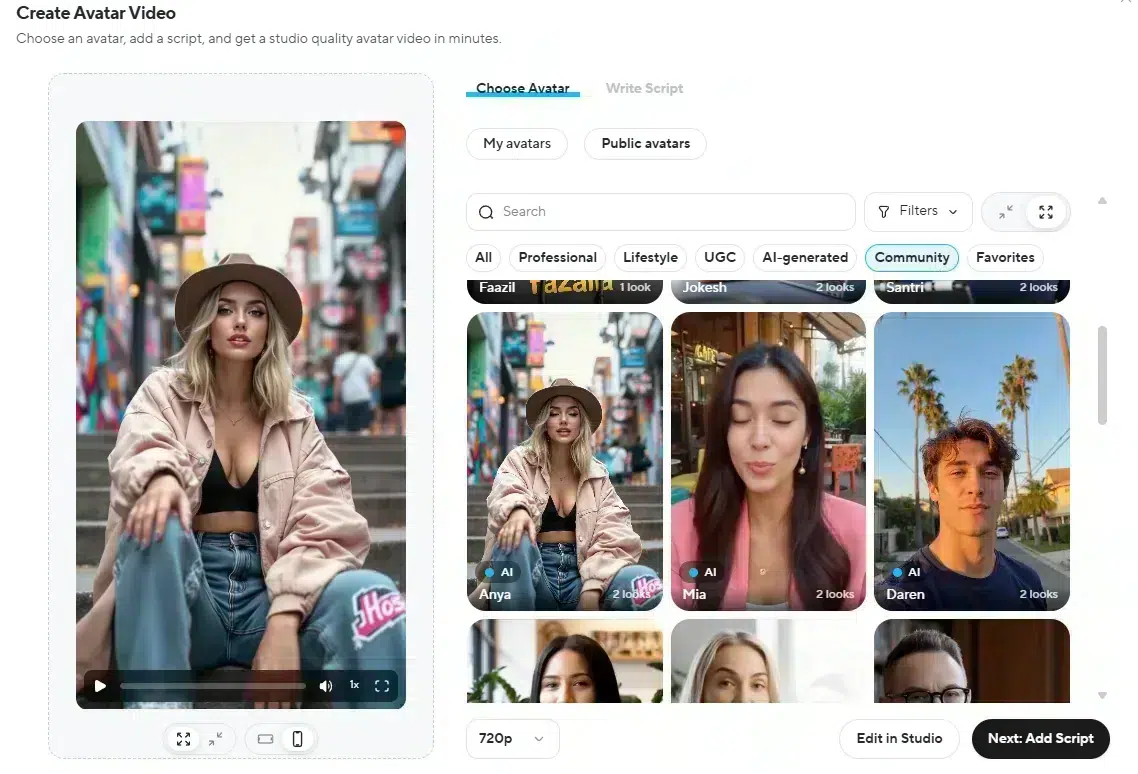This screenshot has height=774, width=1138.
Task: Click the search magnifier icon
Action: pos(486,212)
